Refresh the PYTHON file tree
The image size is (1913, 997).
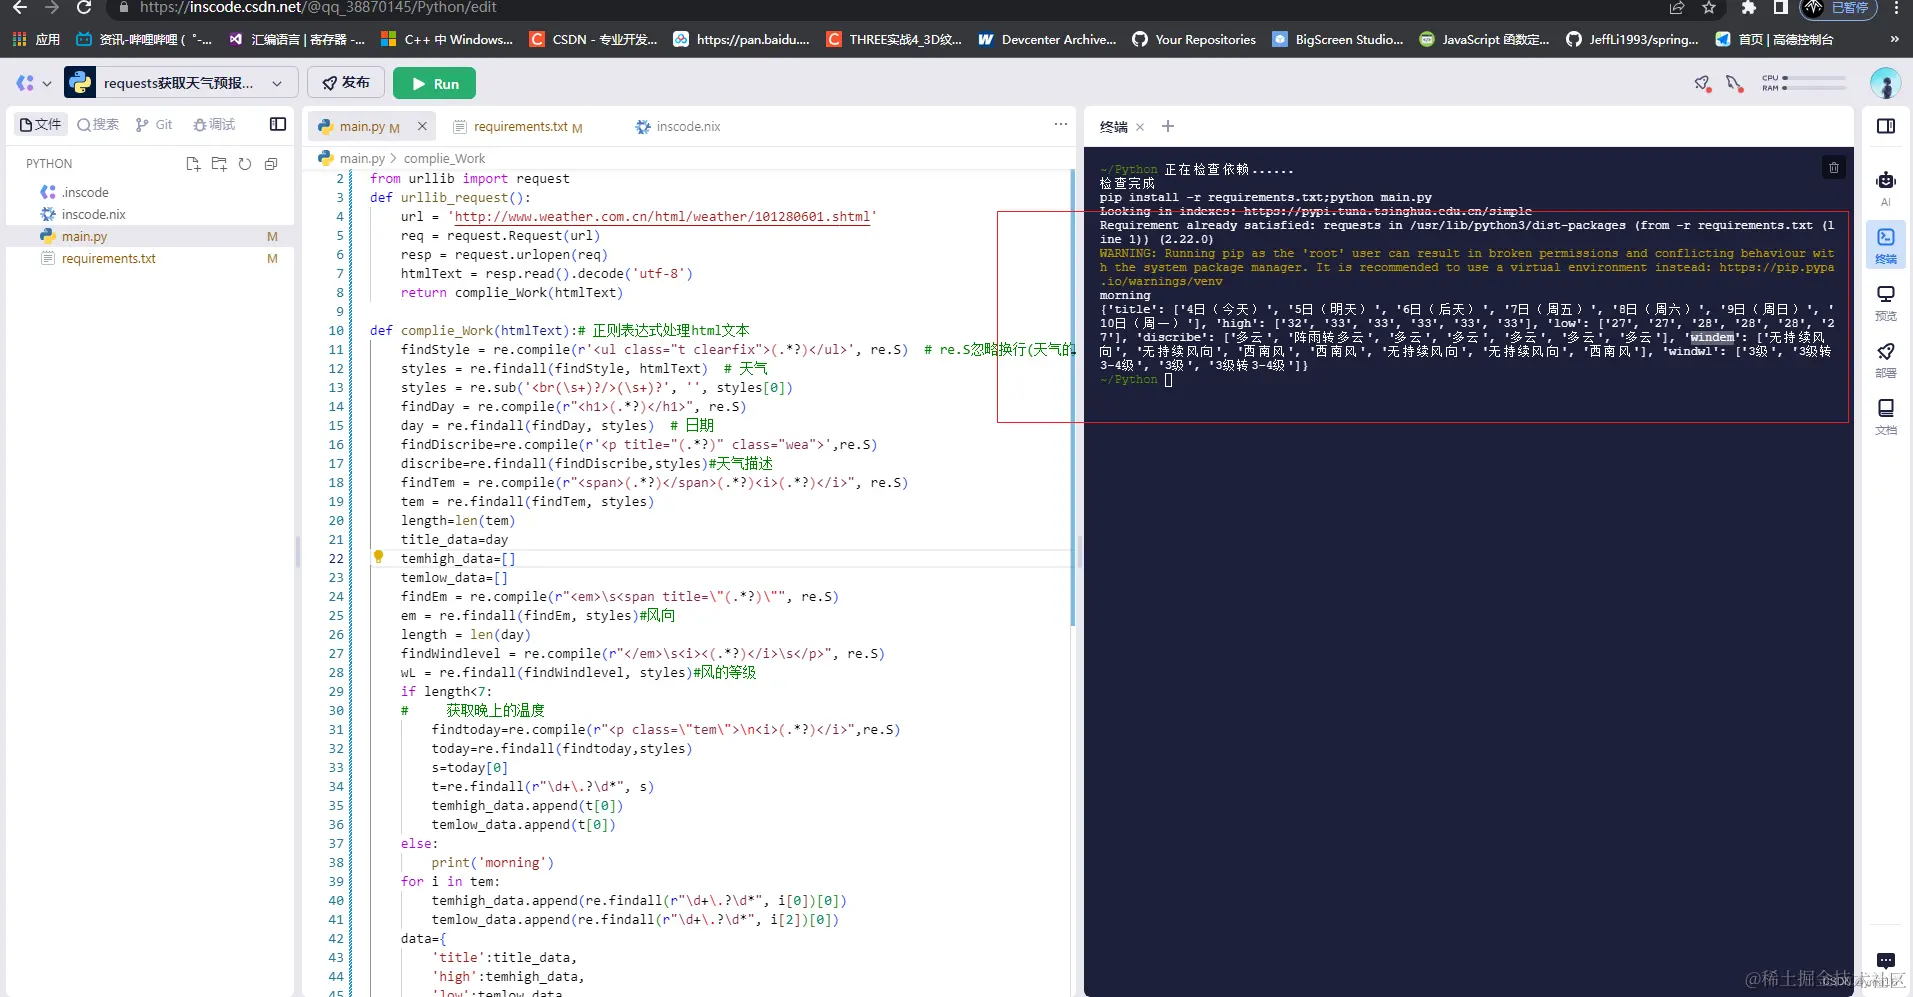(245, 164)
